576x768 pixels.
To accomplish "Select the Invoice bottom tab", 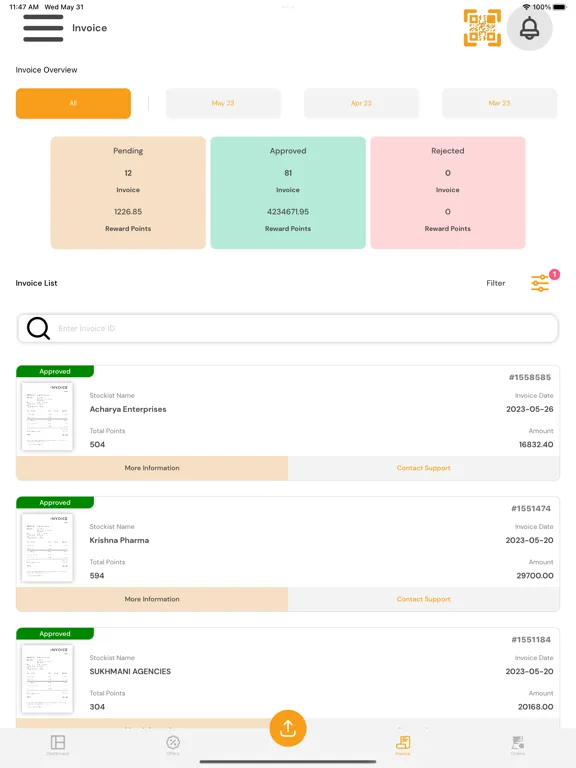I will 403,745.
